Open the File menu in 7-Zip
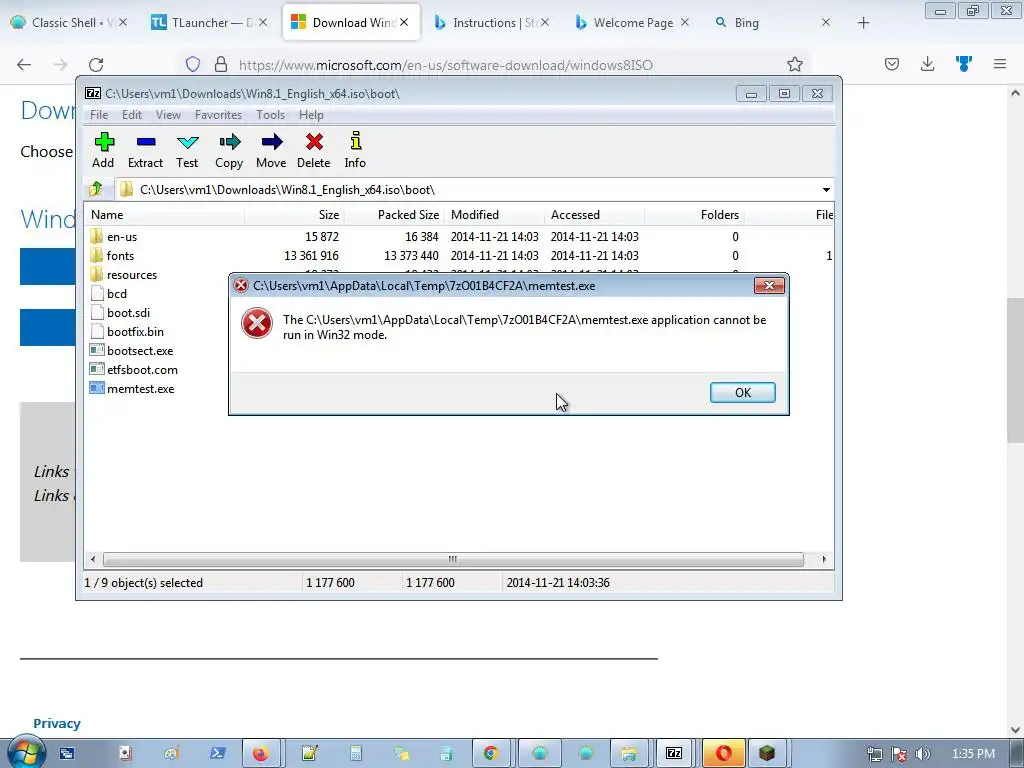This screenshot has height=768, width=1024. tap(99, 114)
